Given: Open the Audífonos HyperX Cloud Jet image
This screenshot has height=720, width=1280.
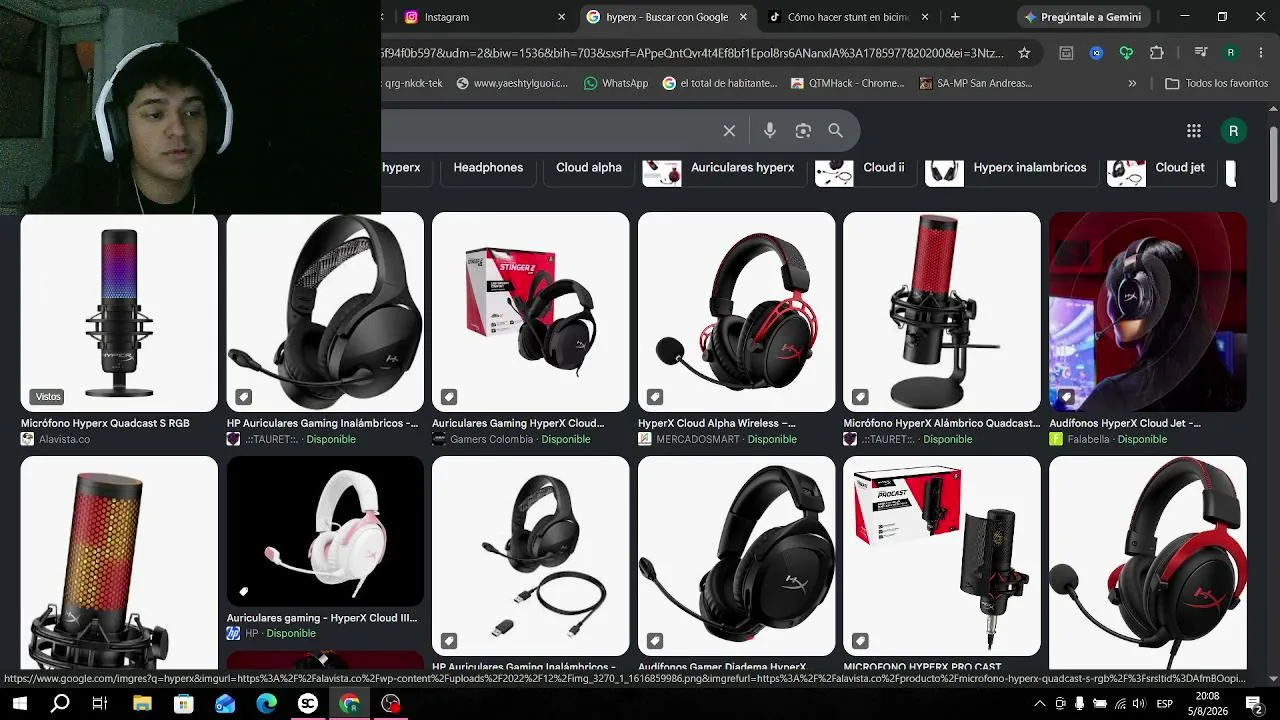Looking at the screenshot, I should pos(1147,312).
